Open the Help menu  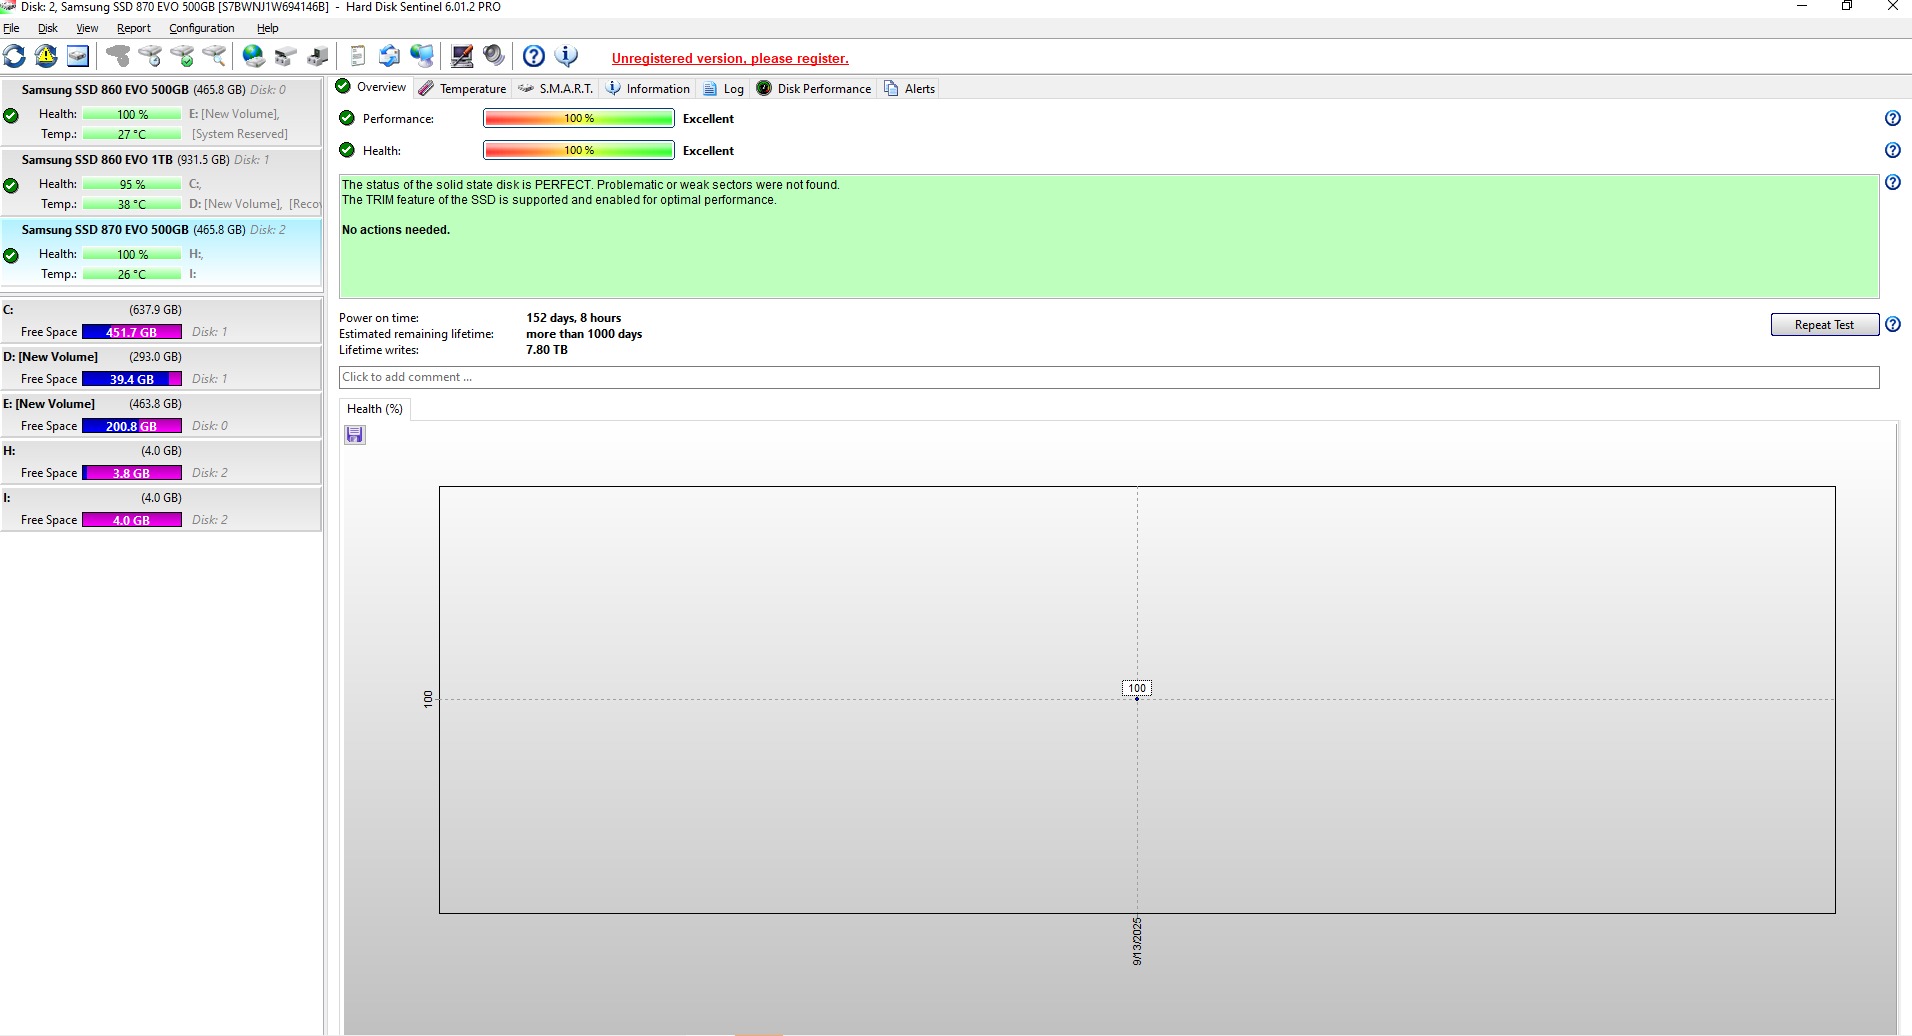click(267, 28)
